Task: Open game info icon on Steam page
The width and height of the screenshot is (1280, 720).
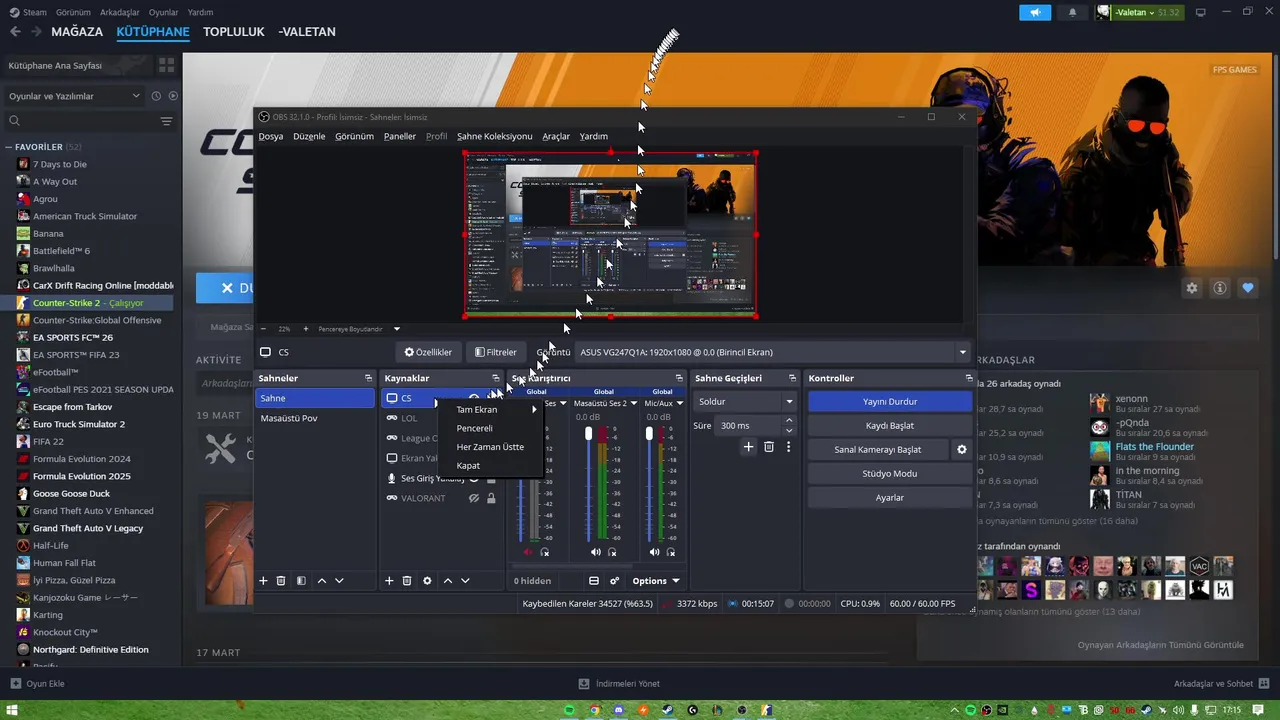Action: (x=1220, y=288)
